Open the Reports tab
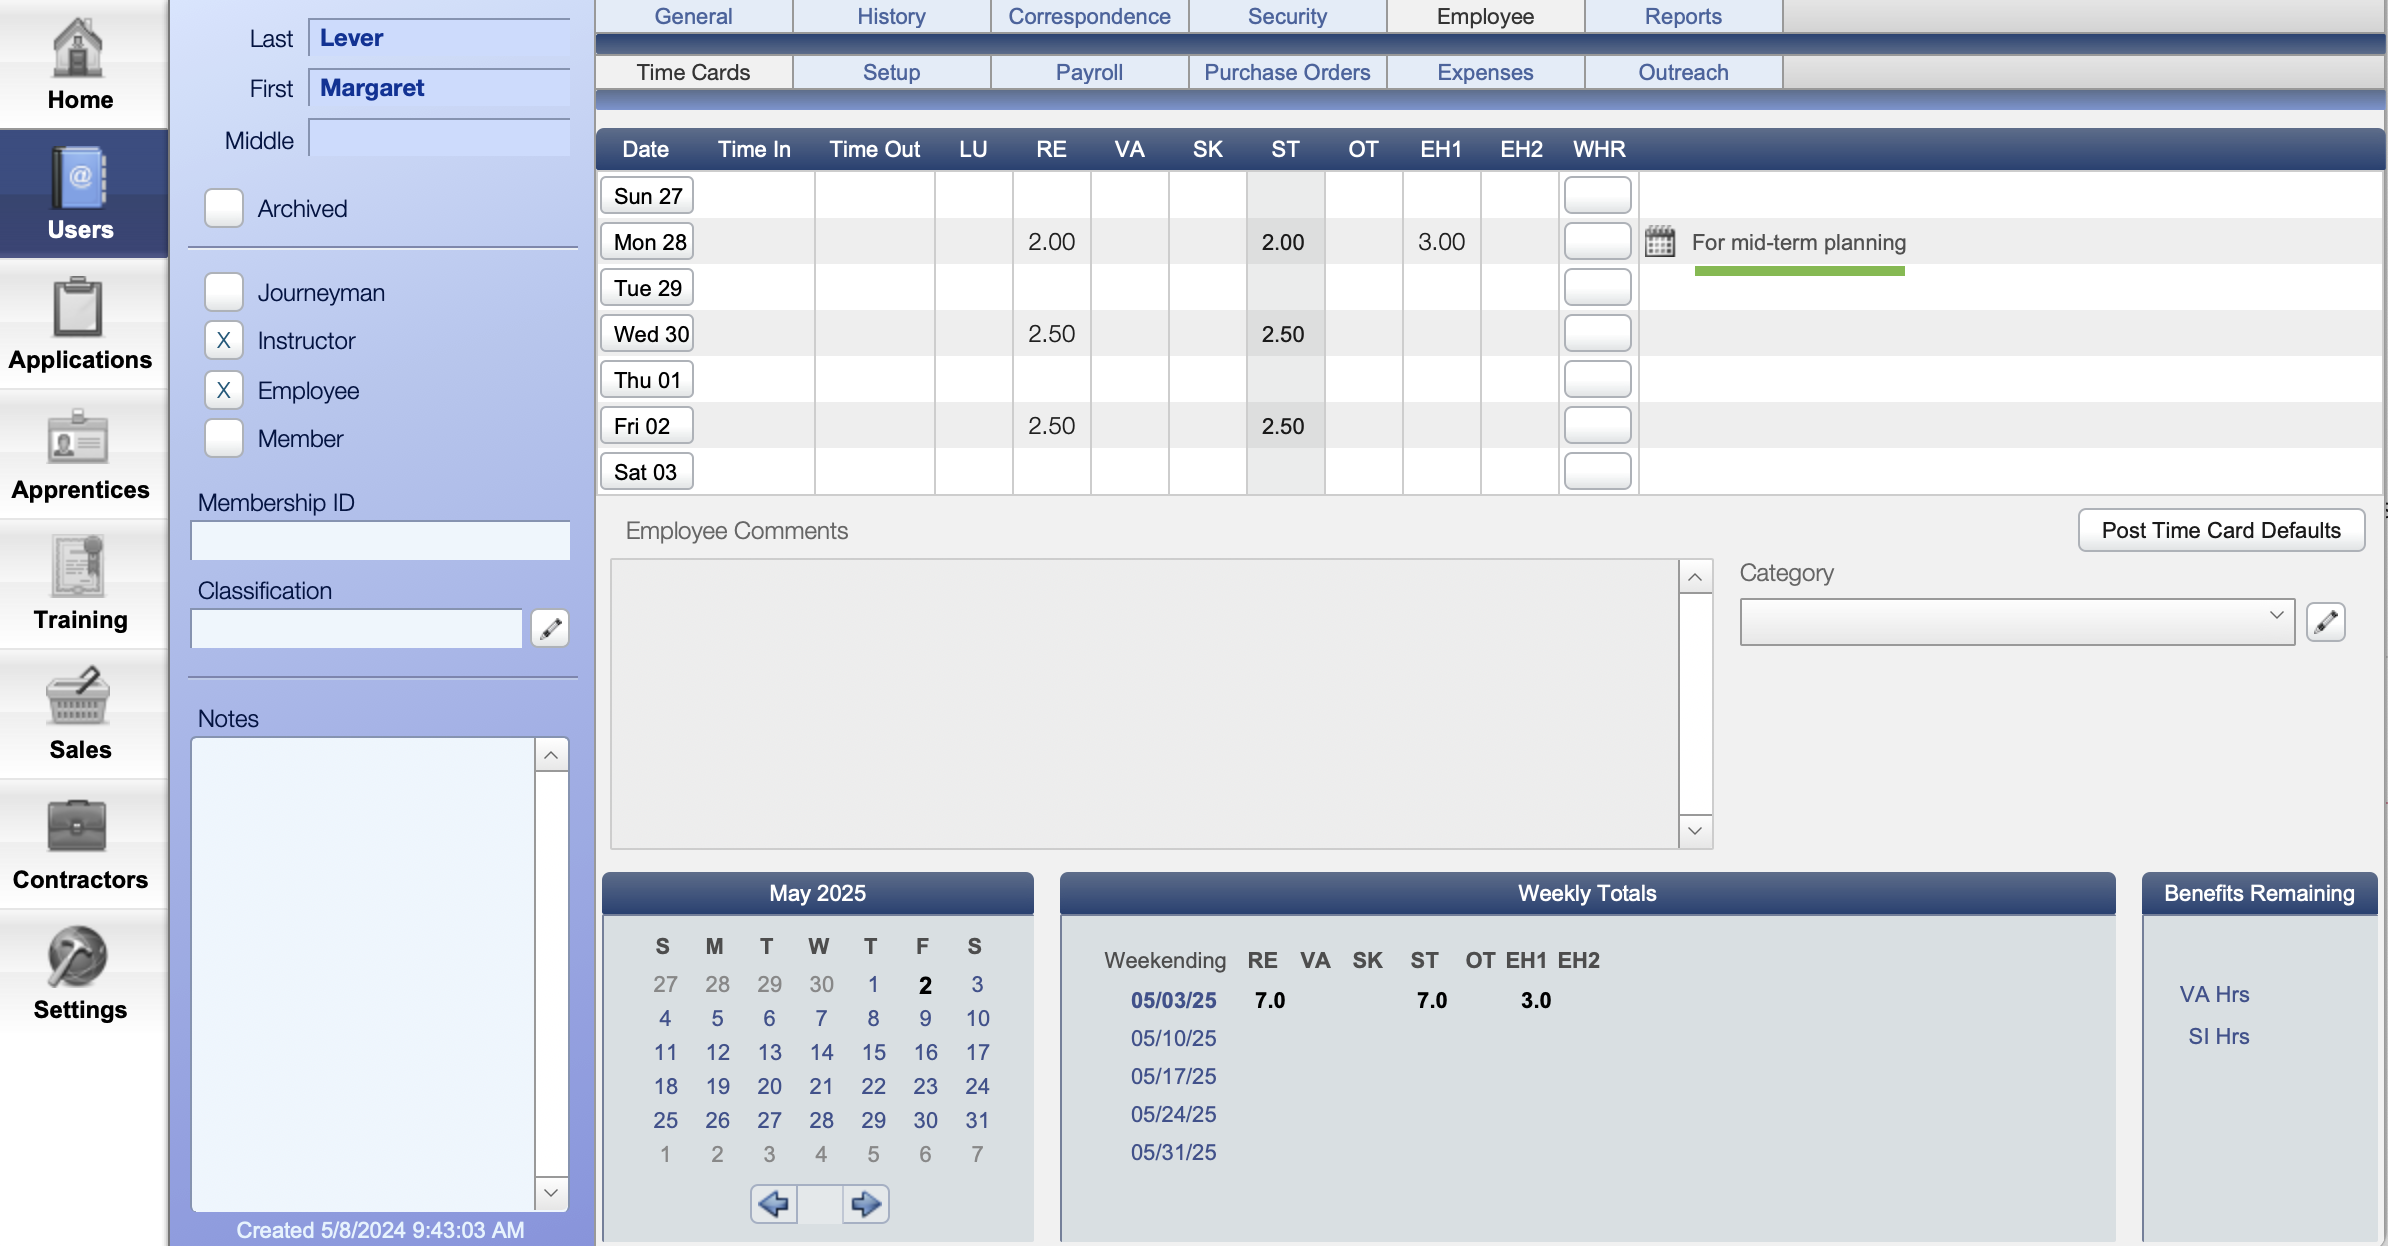2388x1246 pixels. pyautogui.click(x=1684, y=16)
